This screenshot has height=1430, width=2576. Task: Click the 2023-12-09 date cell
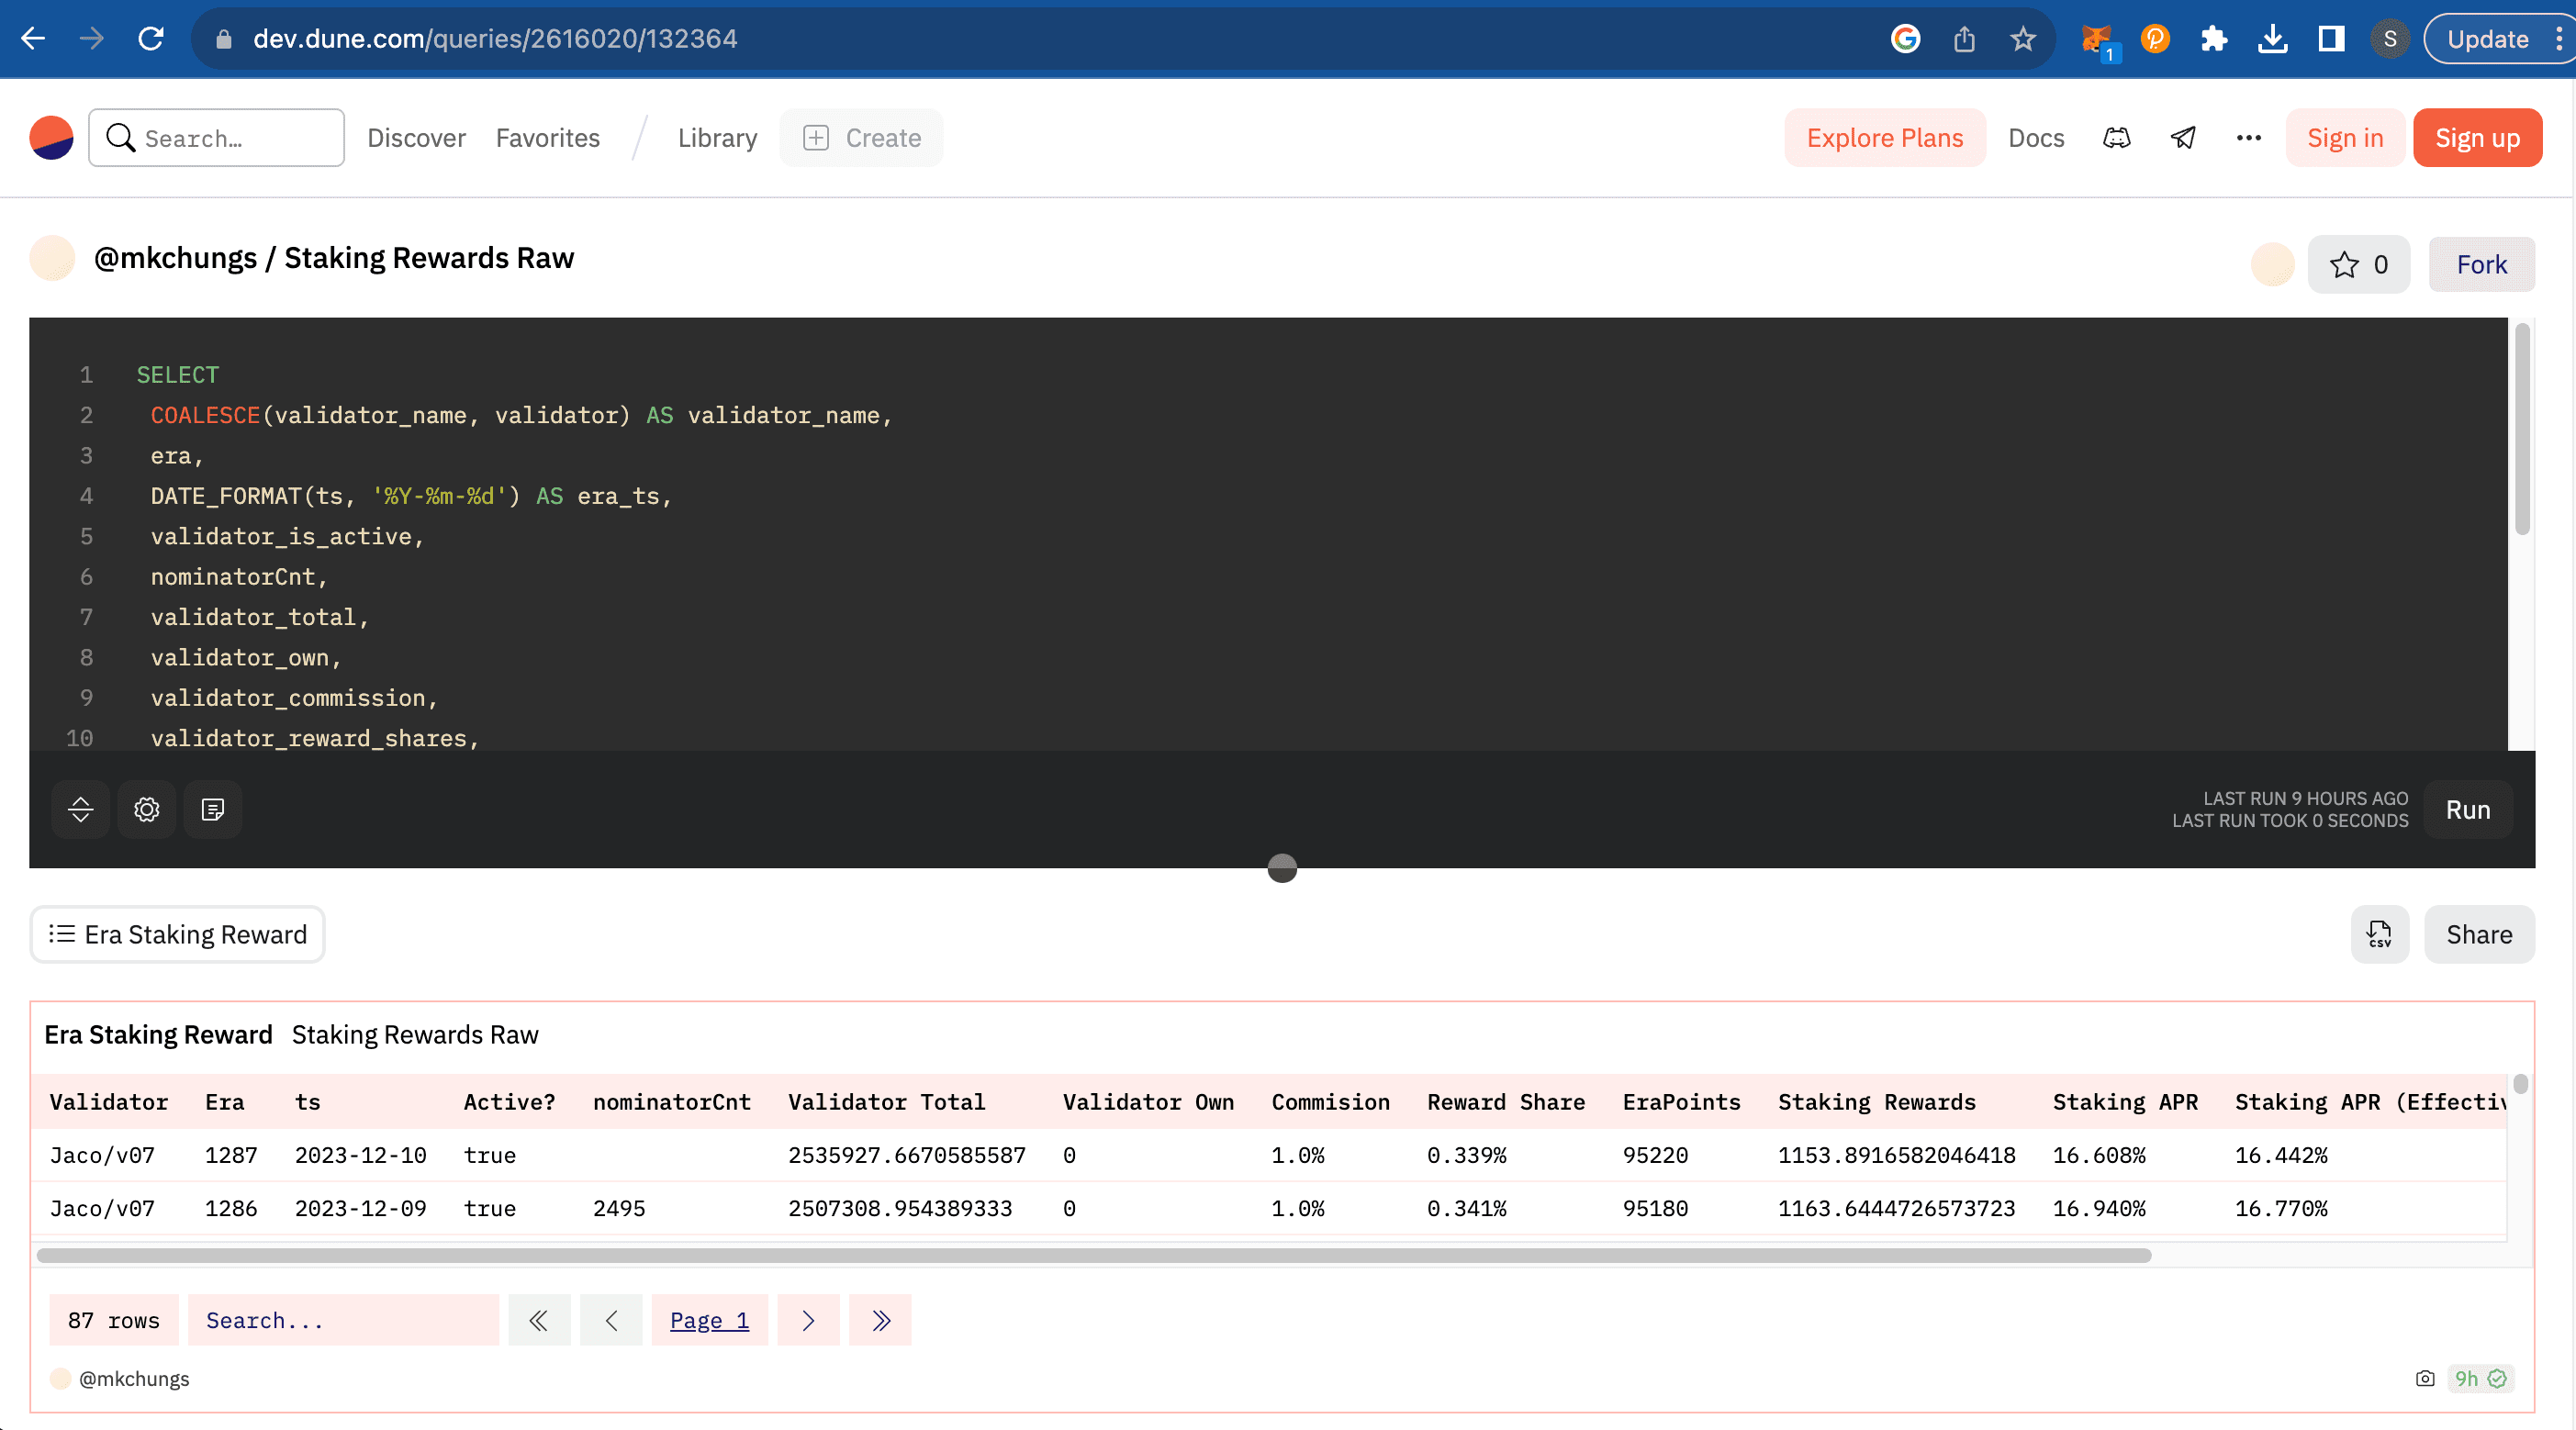[x=360, y=1208]
